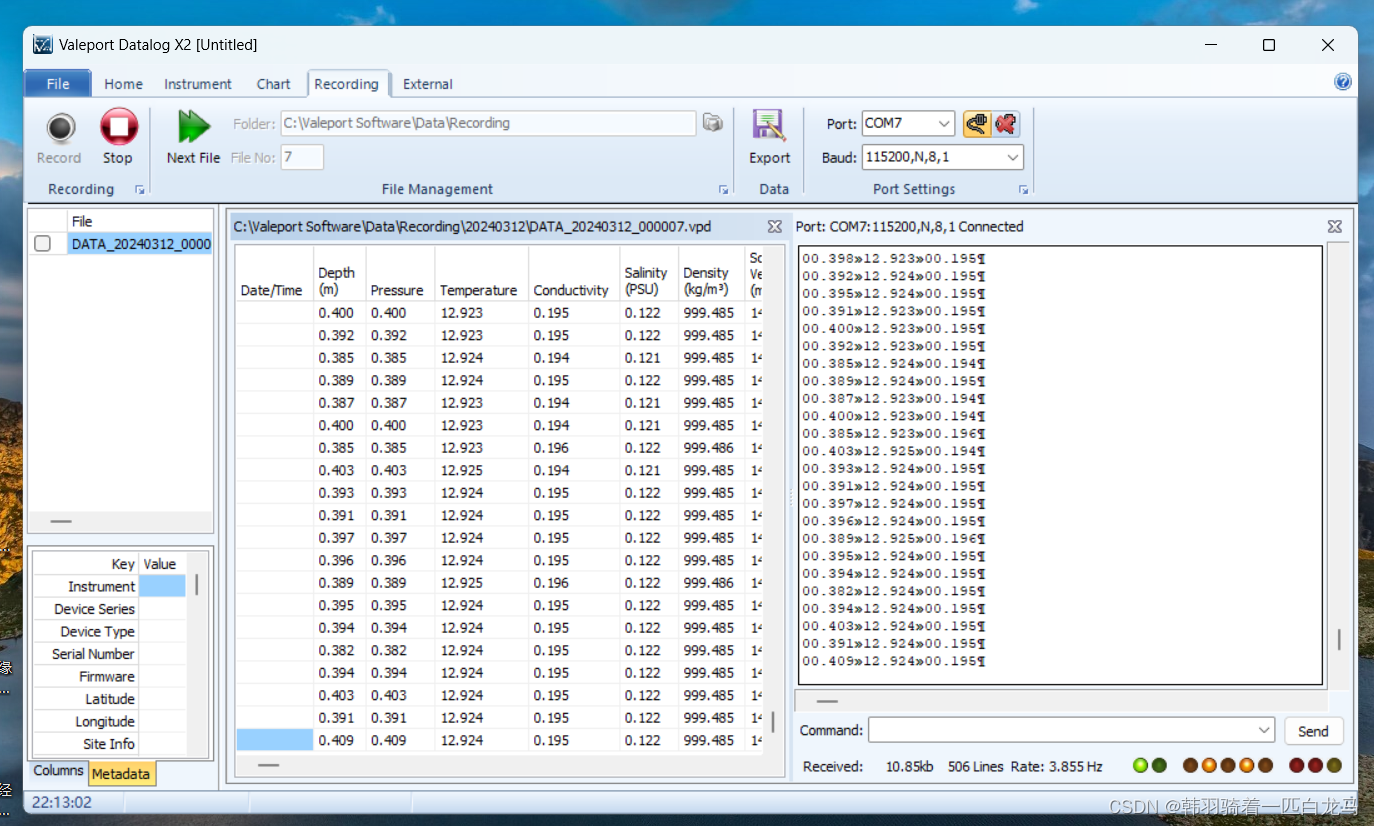Screen dimensions: 1374x826
Task: Click the bright green status LED
Action: (1140, 766)
